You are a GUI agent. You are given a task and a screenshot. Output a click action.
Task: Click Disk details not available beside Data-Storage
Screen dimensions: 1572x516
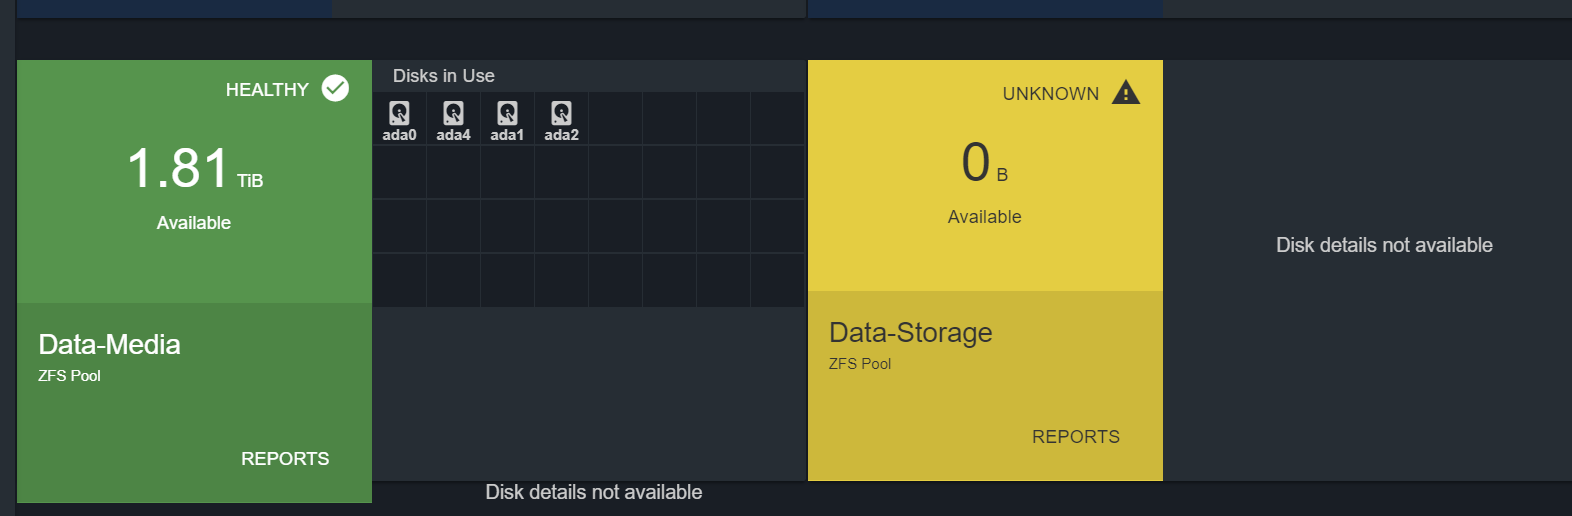1384,245
